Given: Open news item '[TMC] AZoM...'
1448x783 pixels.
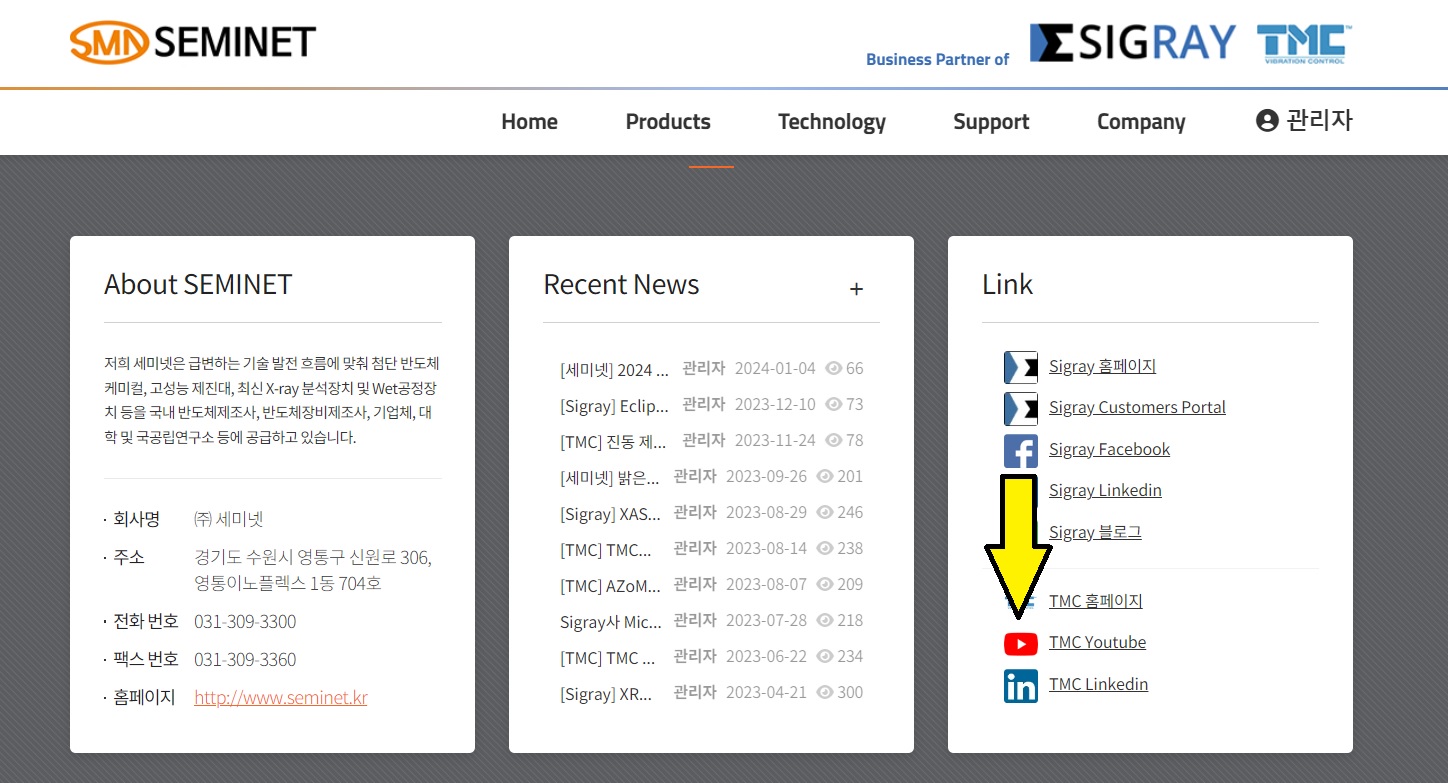Looking at the screenshot, I should (x=610, y=585).
